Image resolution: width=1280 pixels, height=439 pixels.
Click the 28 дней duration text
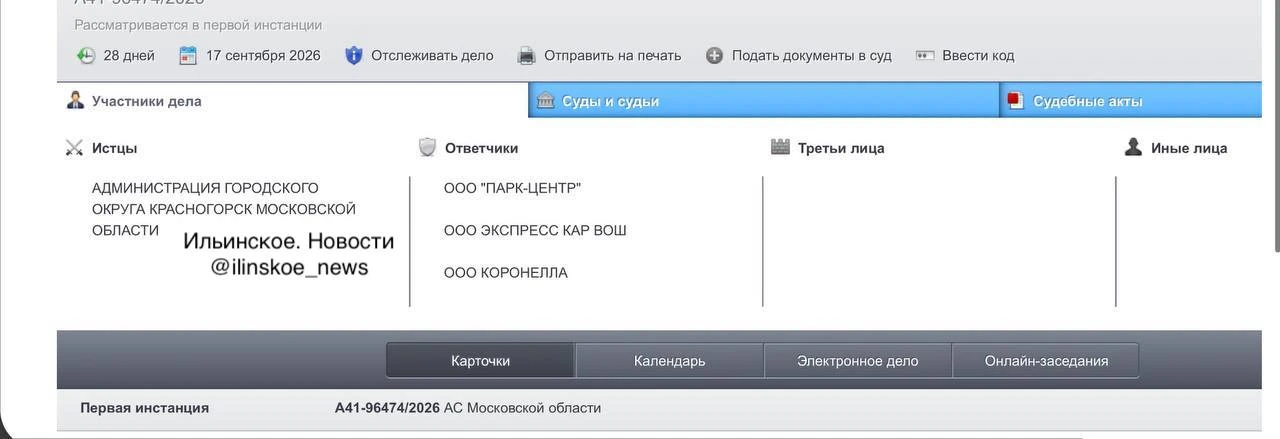129,56
